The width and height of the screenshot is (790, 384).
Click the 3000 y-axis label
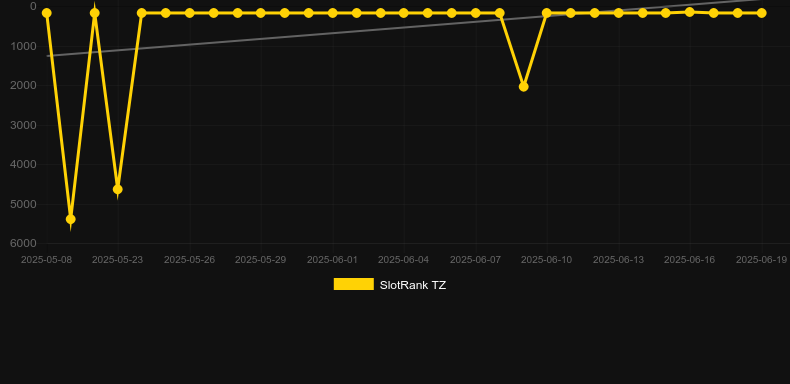pos(24,125)
